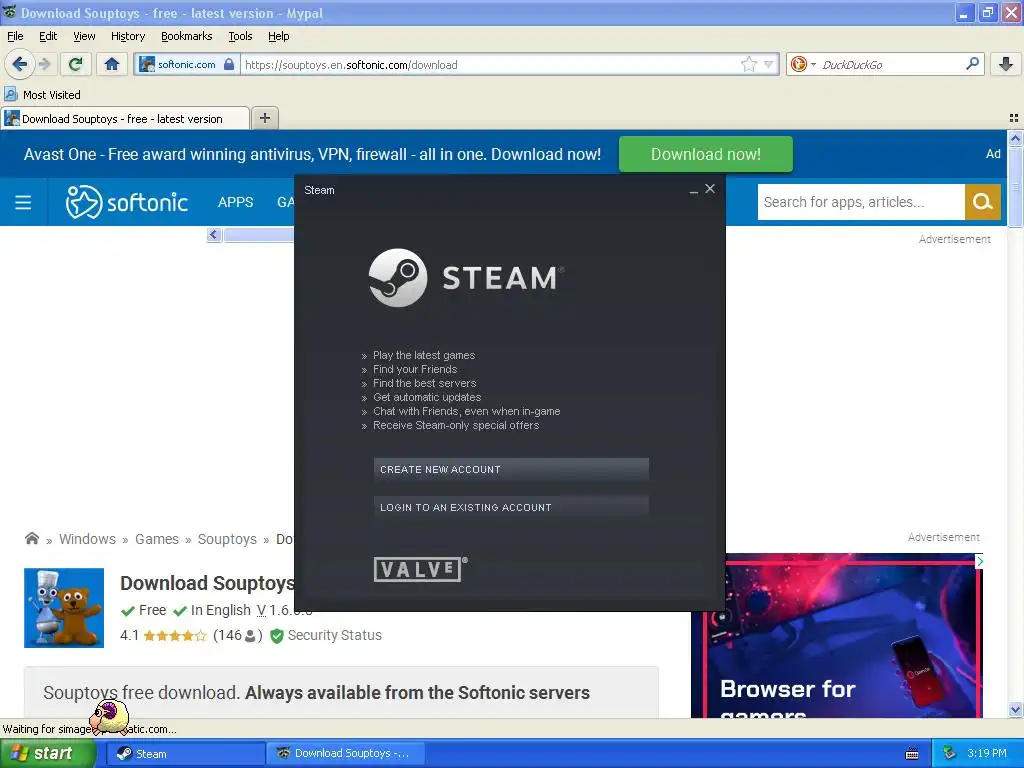Image resolution: width=1024 pixels, height=768 pixels.
Task: Open the Tools menu
Action: point(240,36)
